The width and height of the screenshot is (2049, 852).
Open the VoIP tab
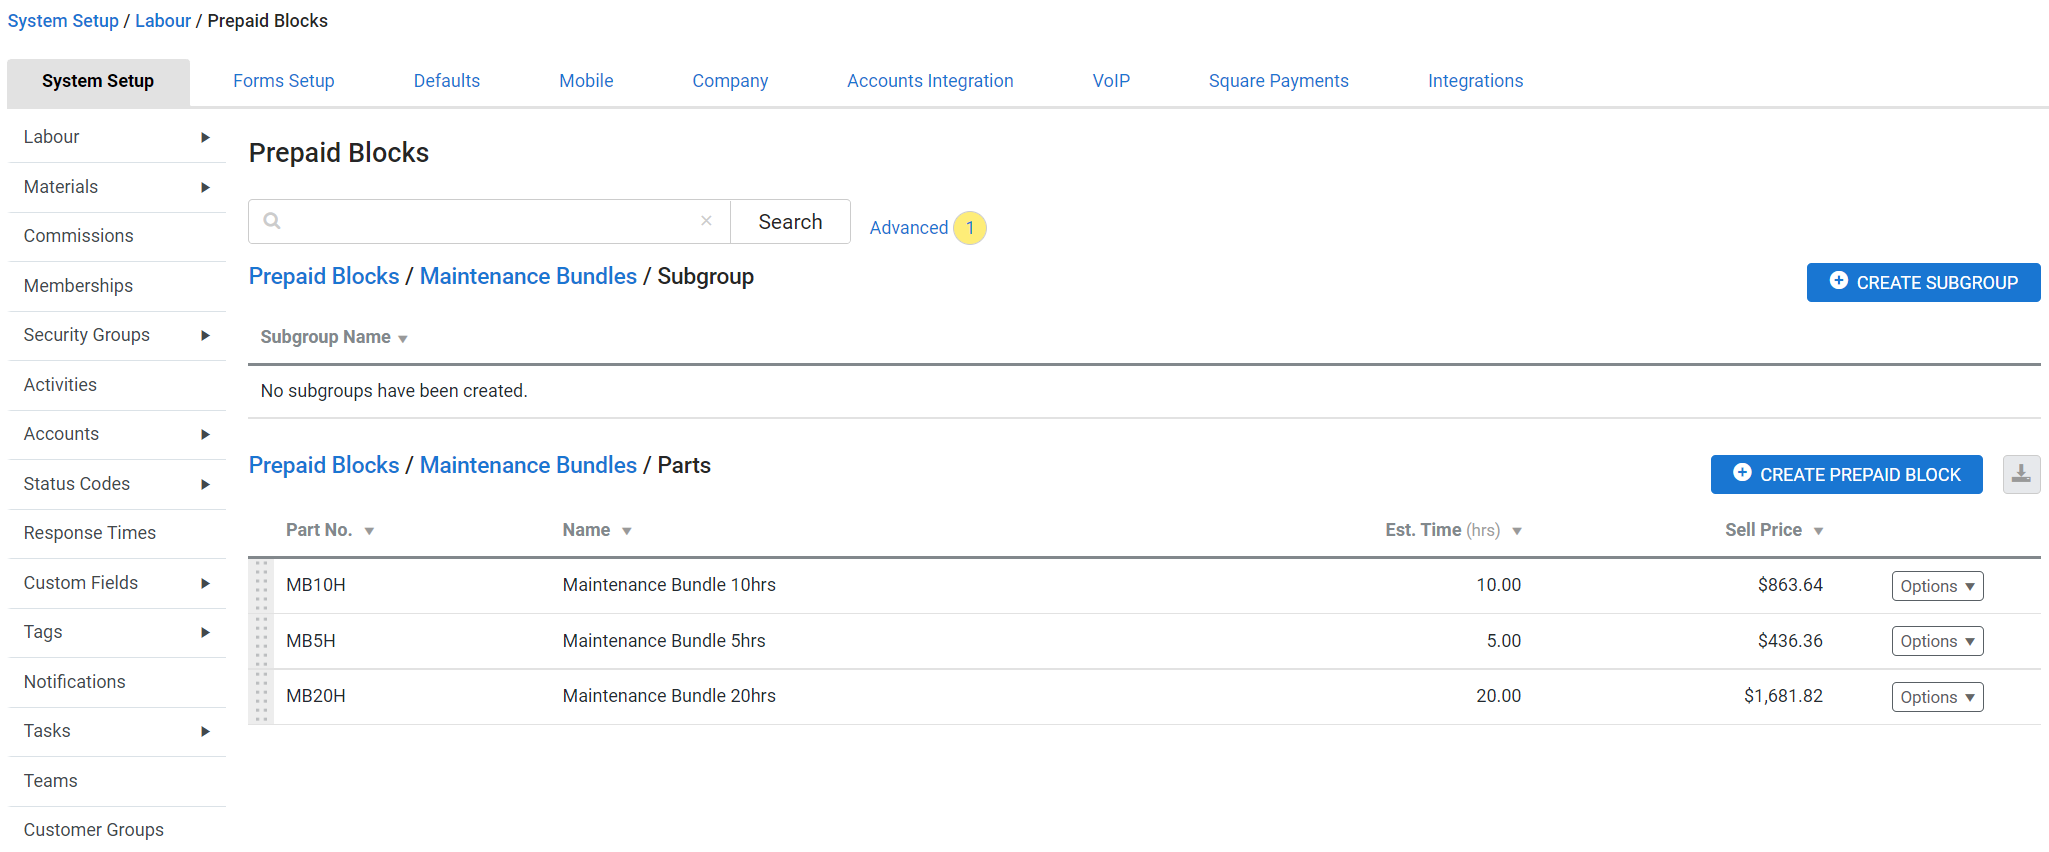click(x=1111, y=81)
